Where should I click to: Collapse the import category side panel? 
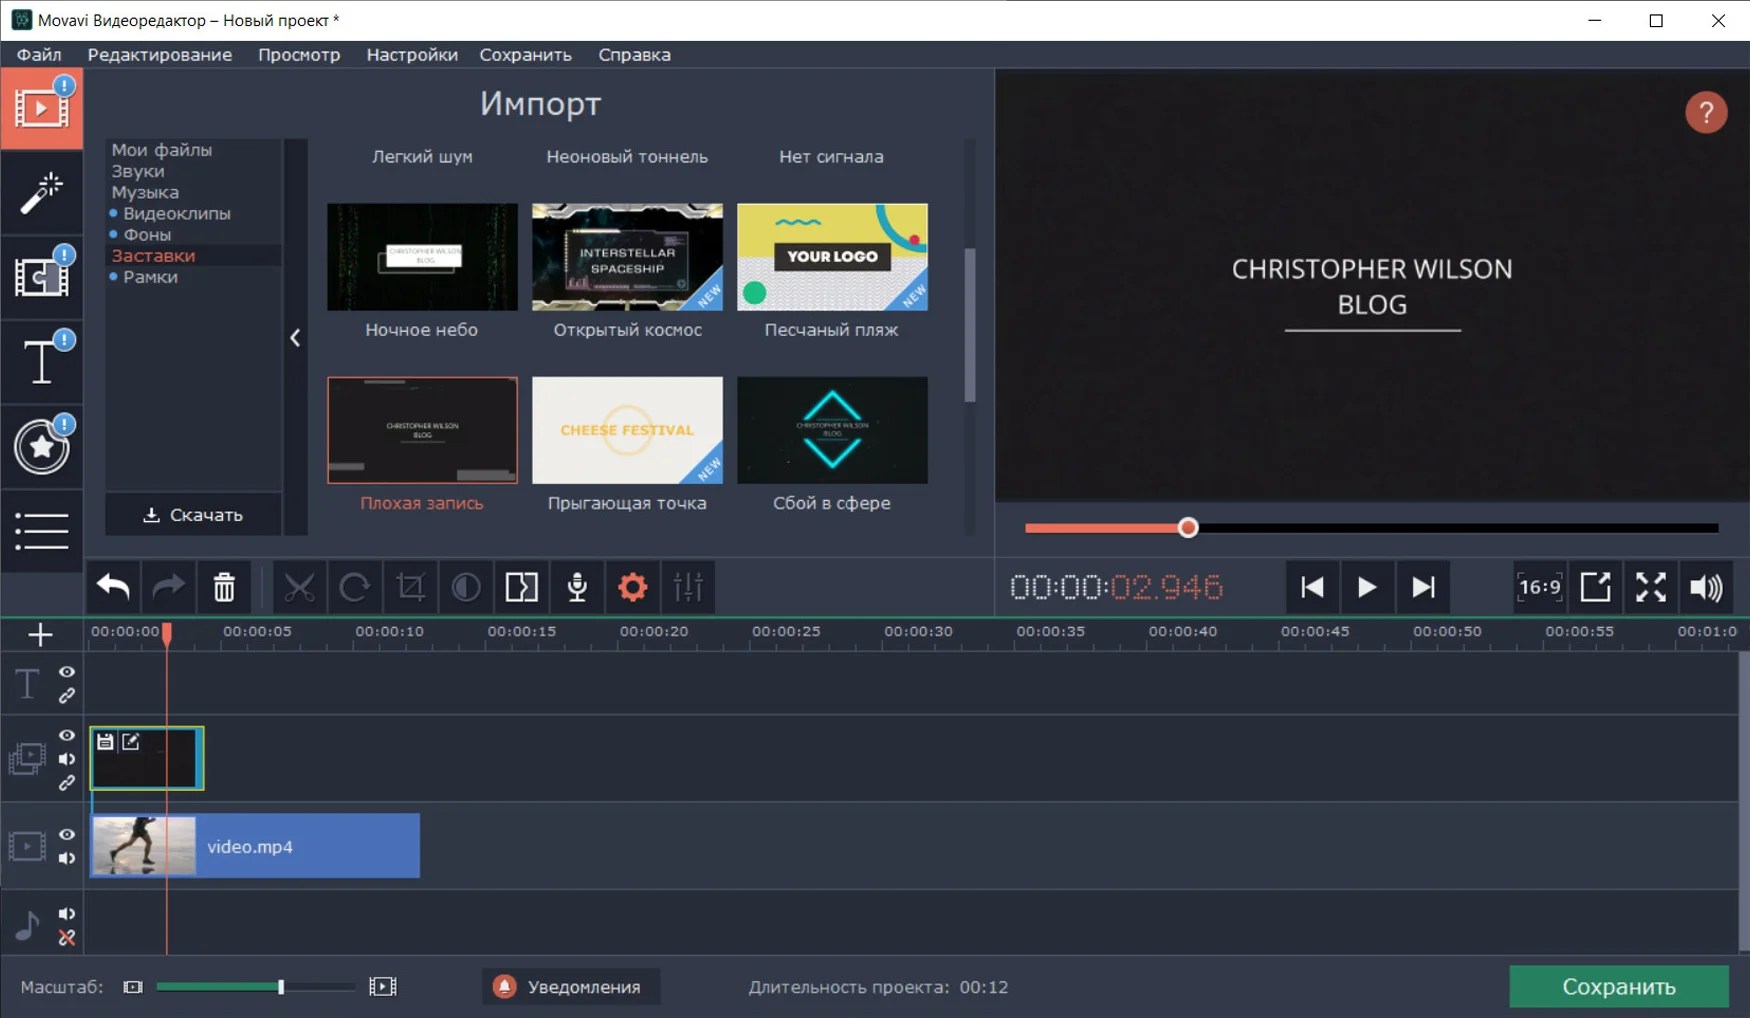295,338
